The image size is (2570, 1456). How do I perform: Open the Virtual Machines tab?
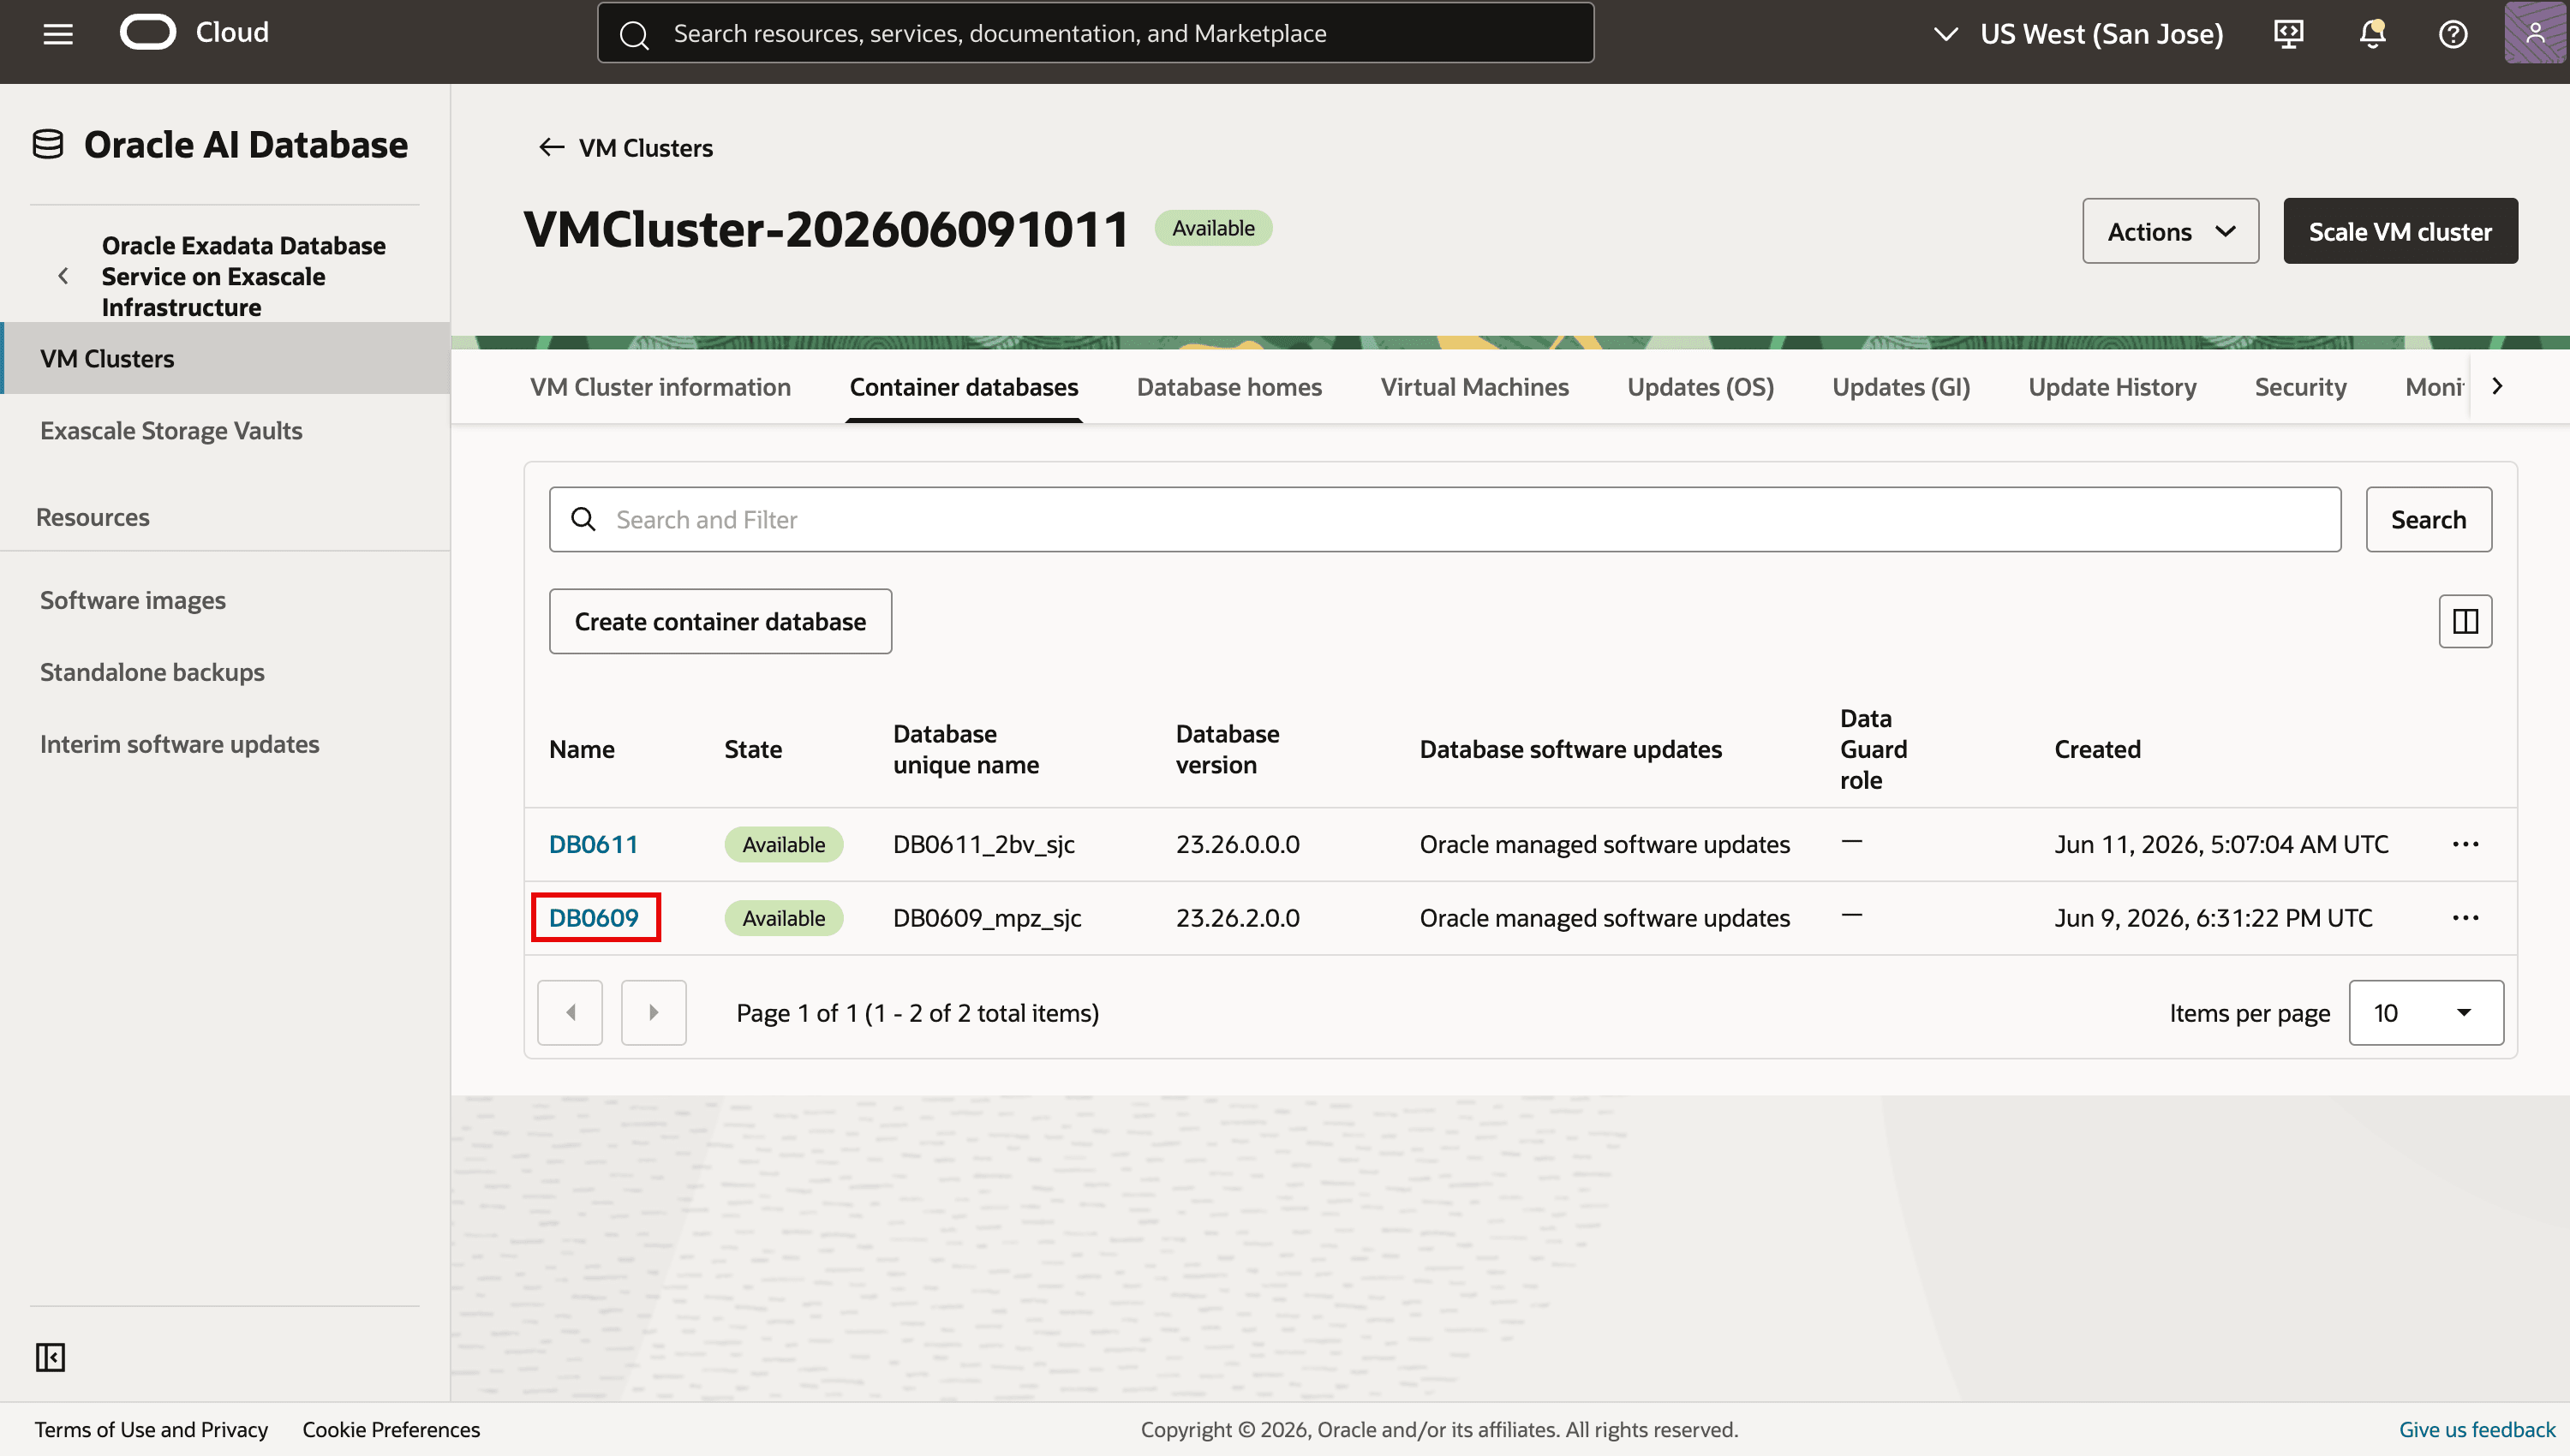(1474, 387)
